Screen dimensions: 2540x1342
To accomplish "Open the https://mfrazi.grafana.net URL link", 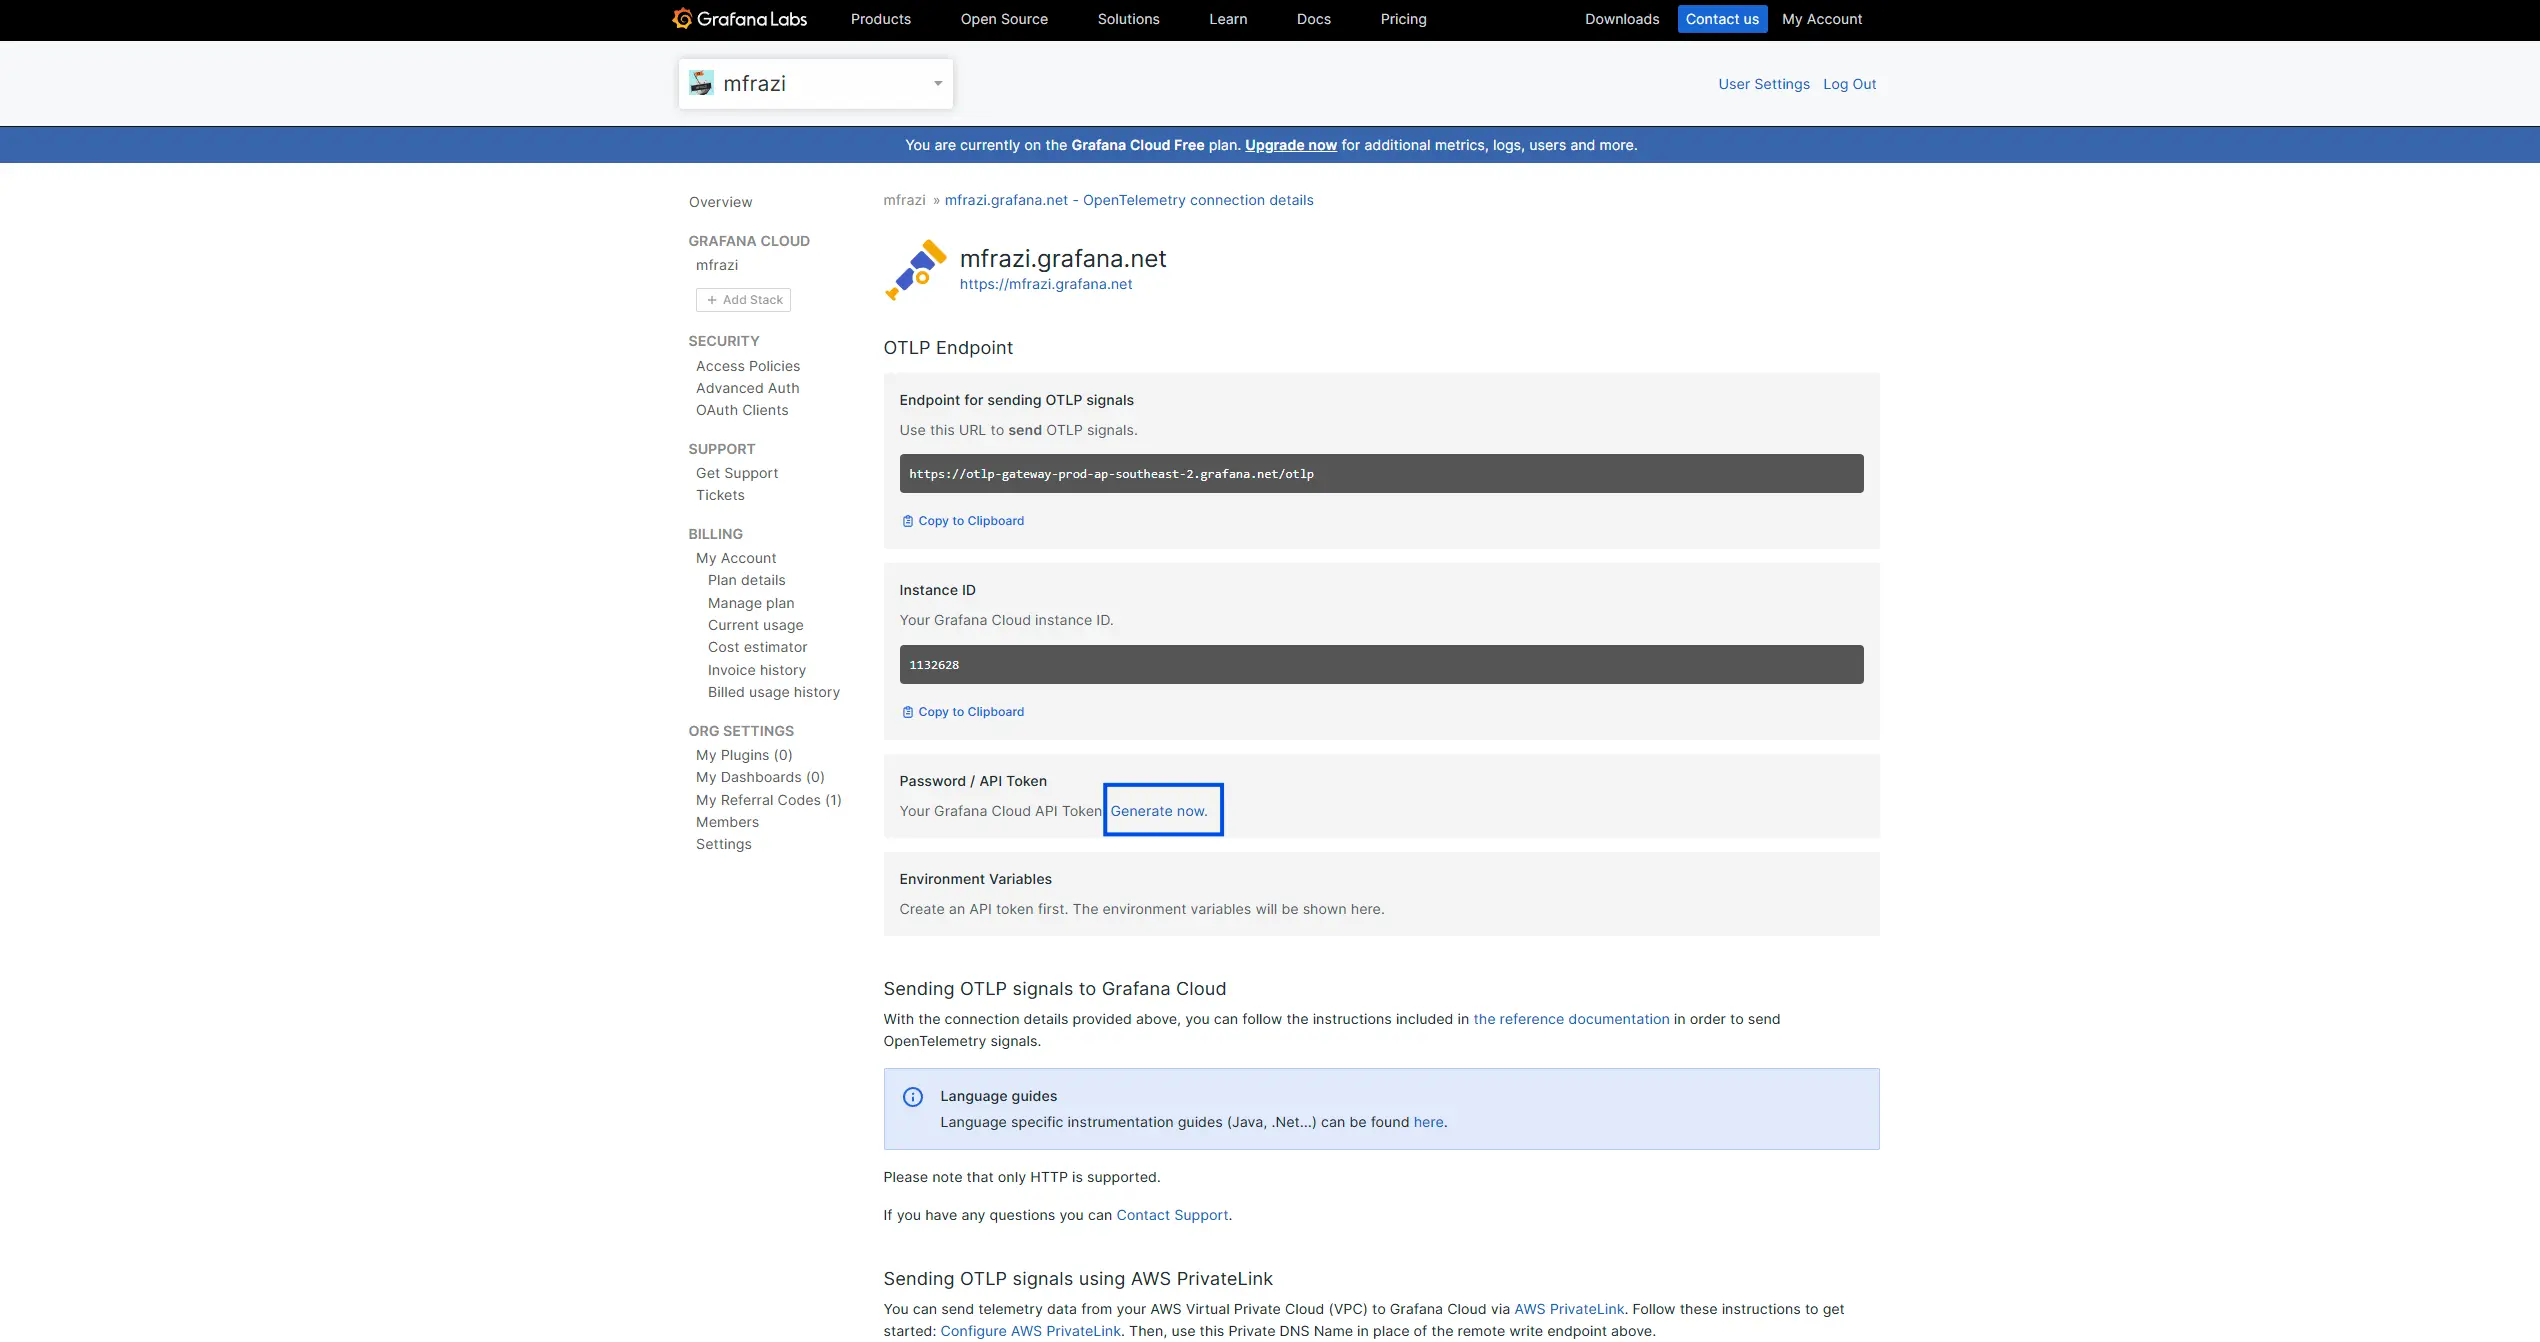I will [x=1046, y=284].
